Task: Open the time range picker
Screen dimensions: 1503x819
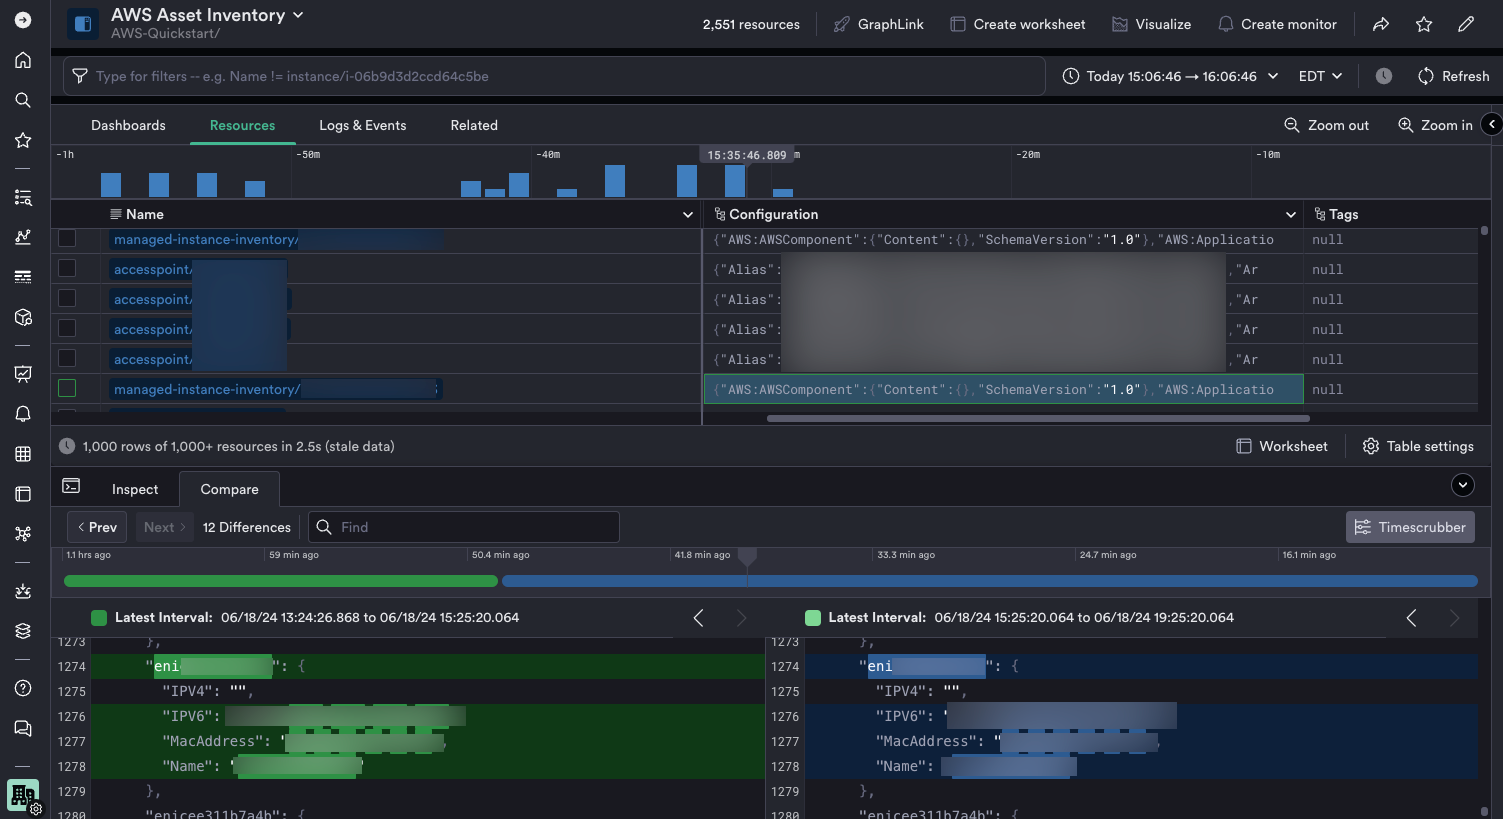Action: pyautogui.click(x=1170, y=76)
